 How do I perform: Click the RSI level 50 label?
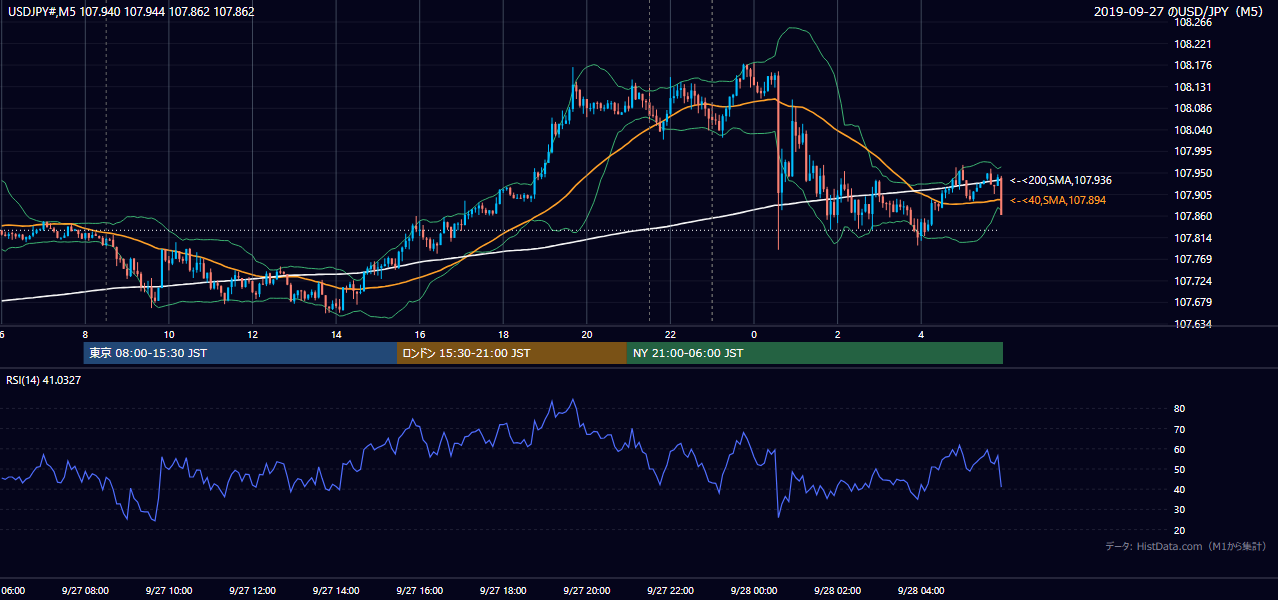point(1180,469)
